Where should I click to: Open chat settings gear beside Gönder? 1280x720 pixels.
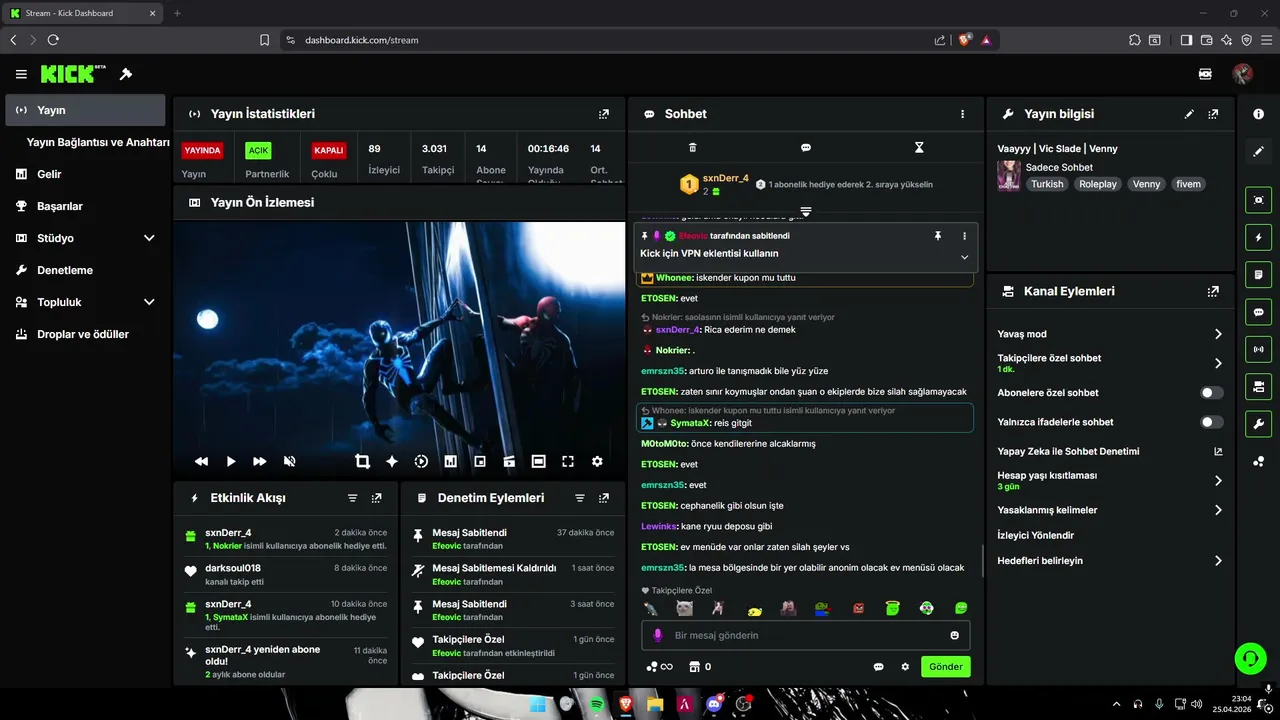pos(906,667)
